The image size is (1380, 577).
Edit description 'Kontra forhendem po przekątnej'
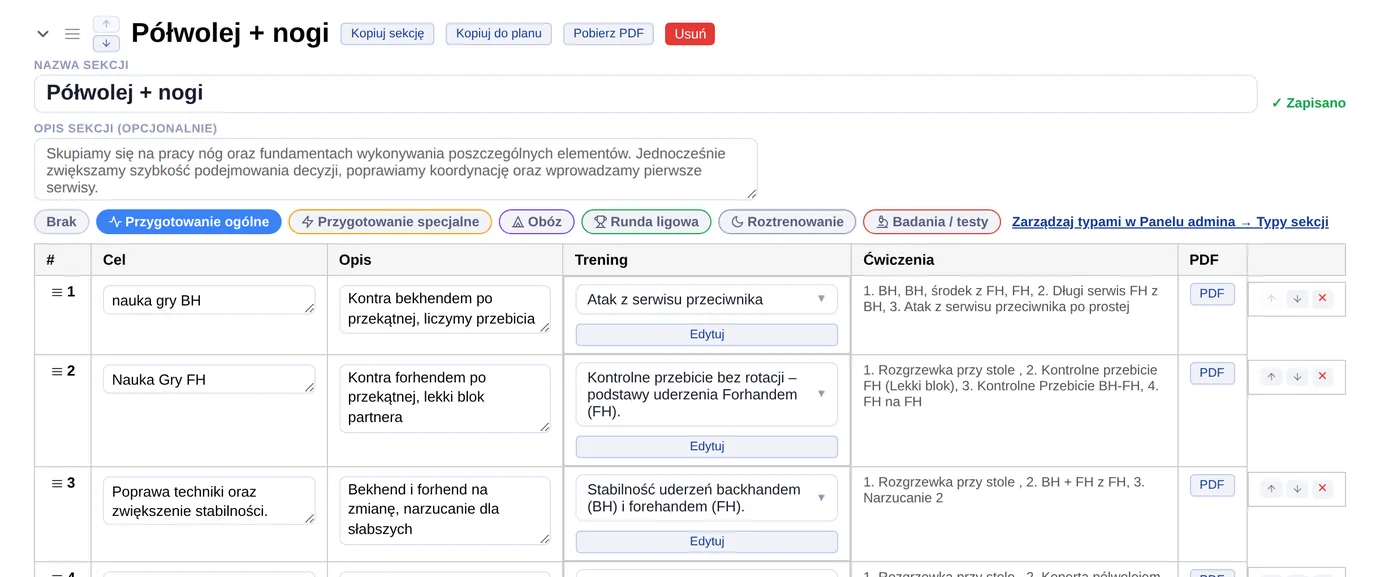pyautogui.click(x=445, y=398)
